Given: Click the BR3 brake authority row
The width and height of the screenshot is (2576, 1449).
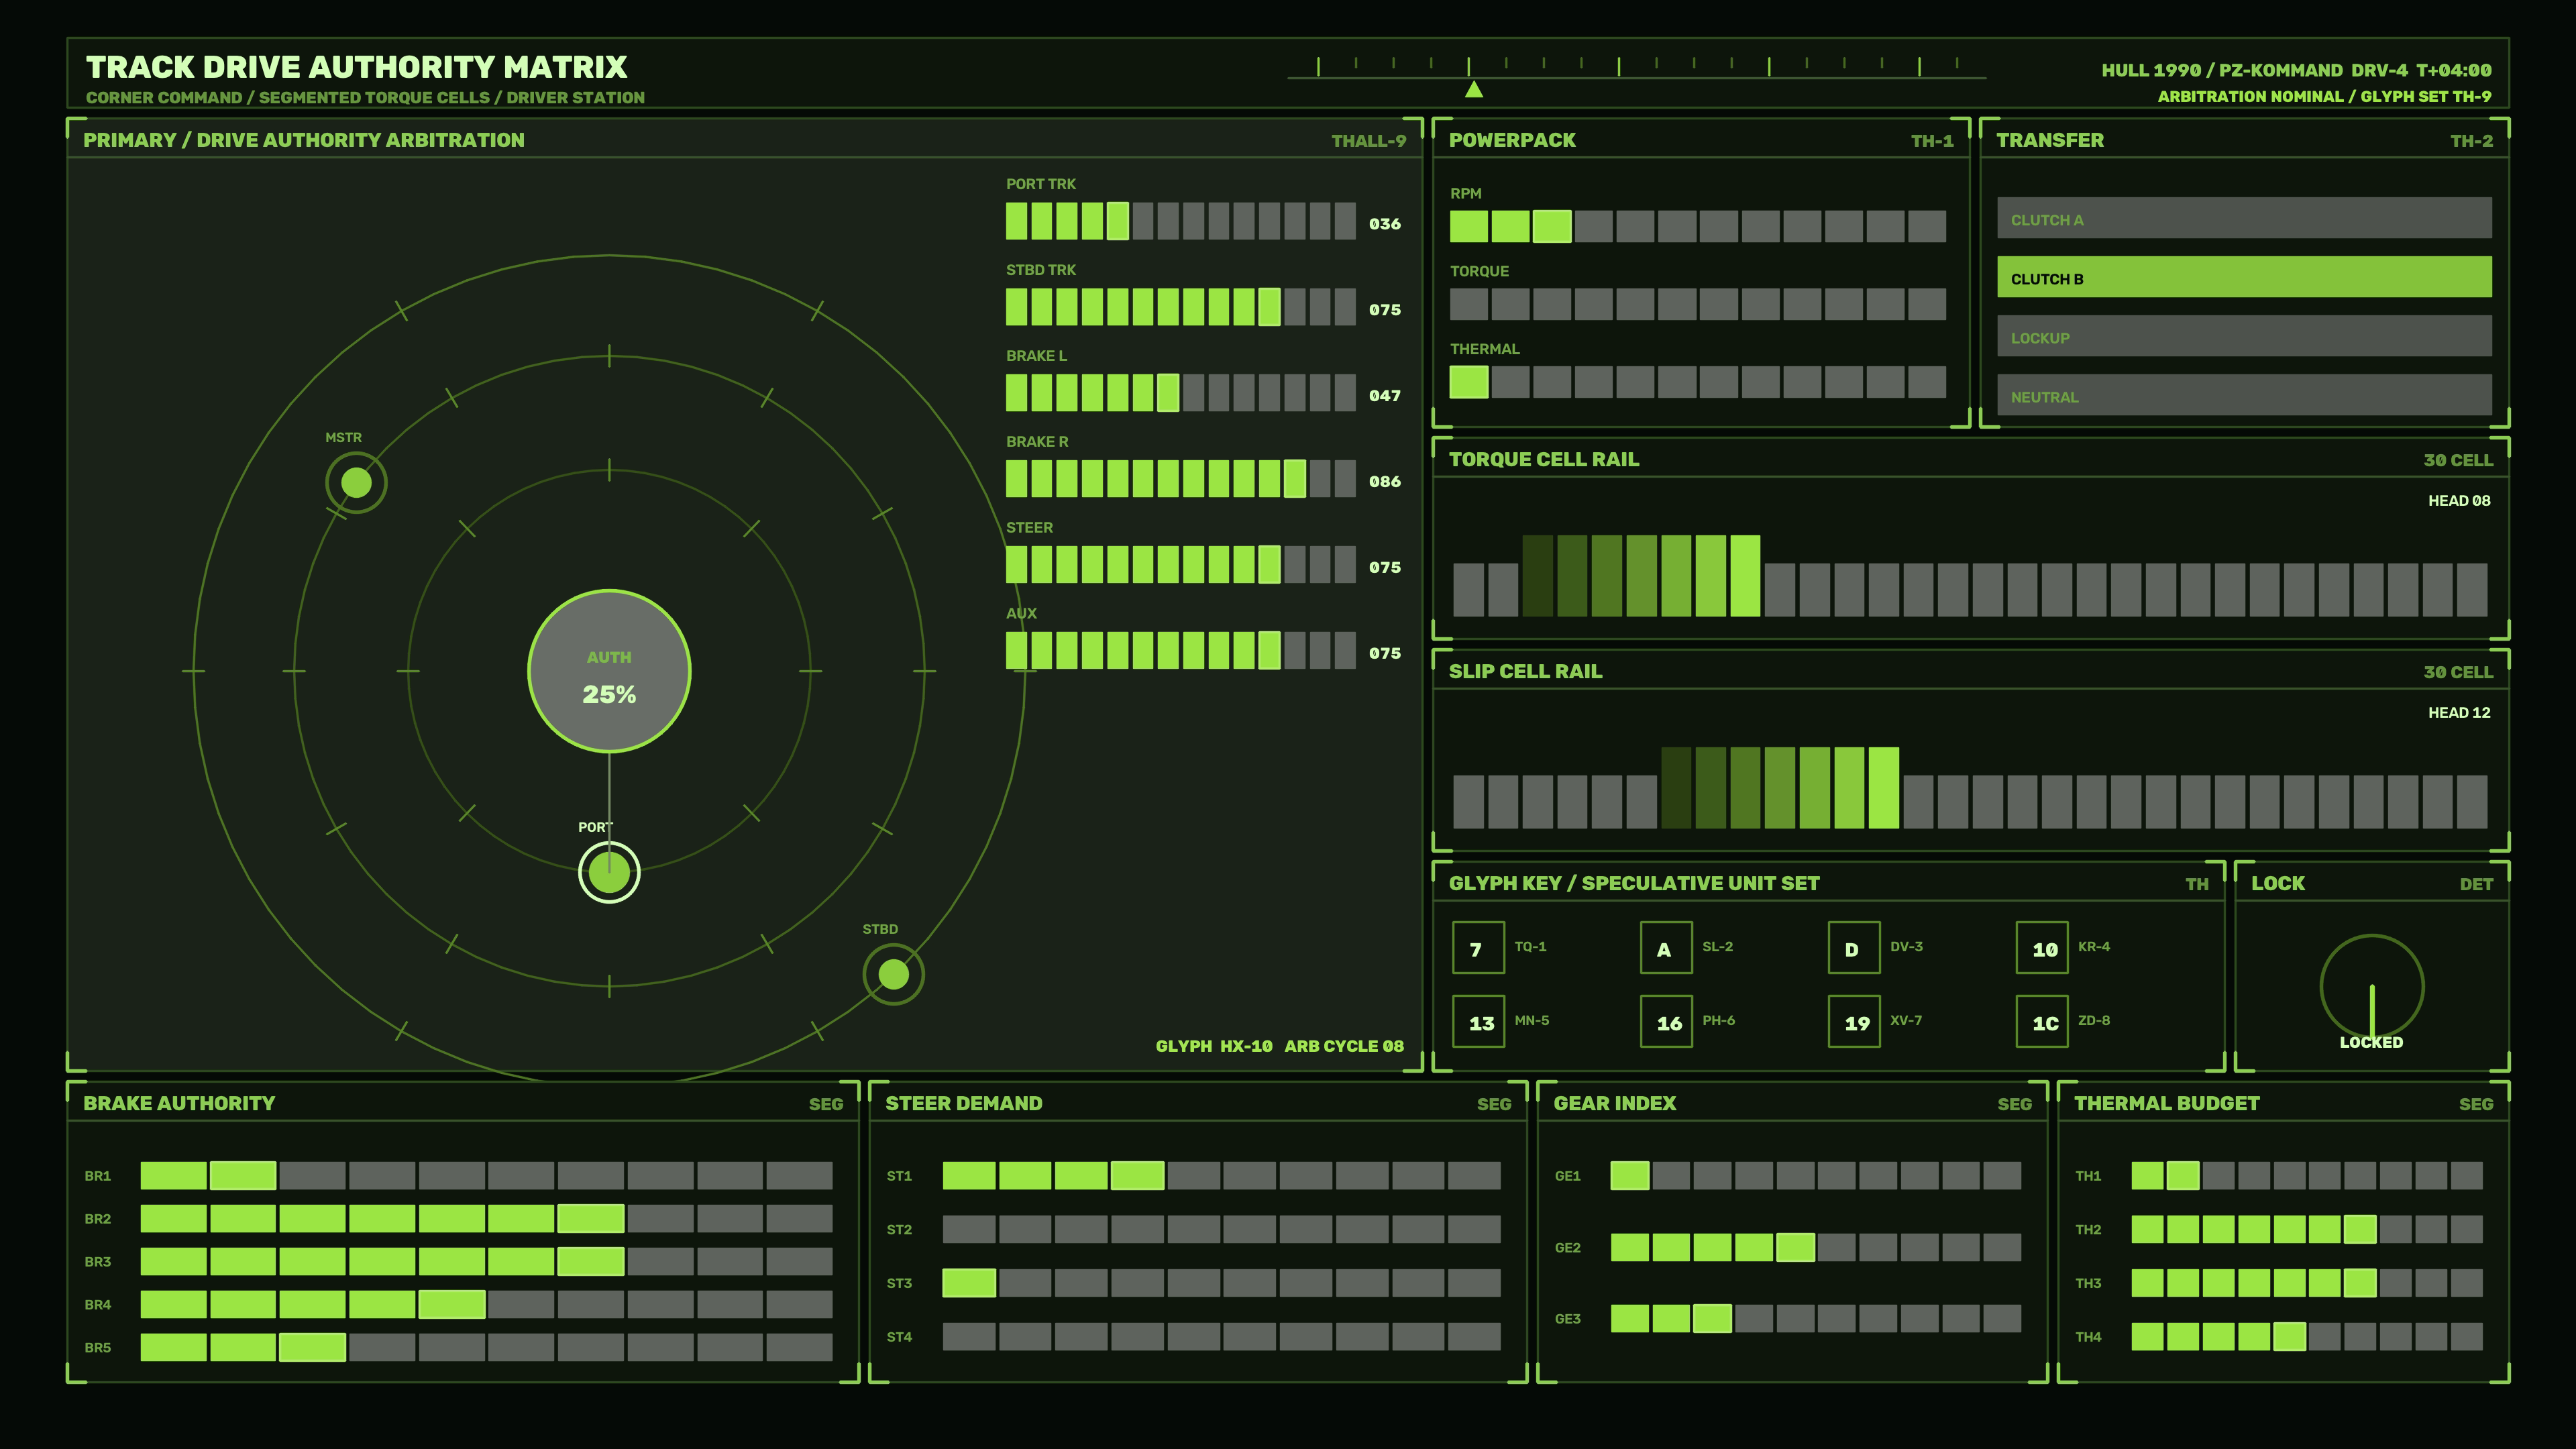Looking at the screenshot, I should (486, 1262).
